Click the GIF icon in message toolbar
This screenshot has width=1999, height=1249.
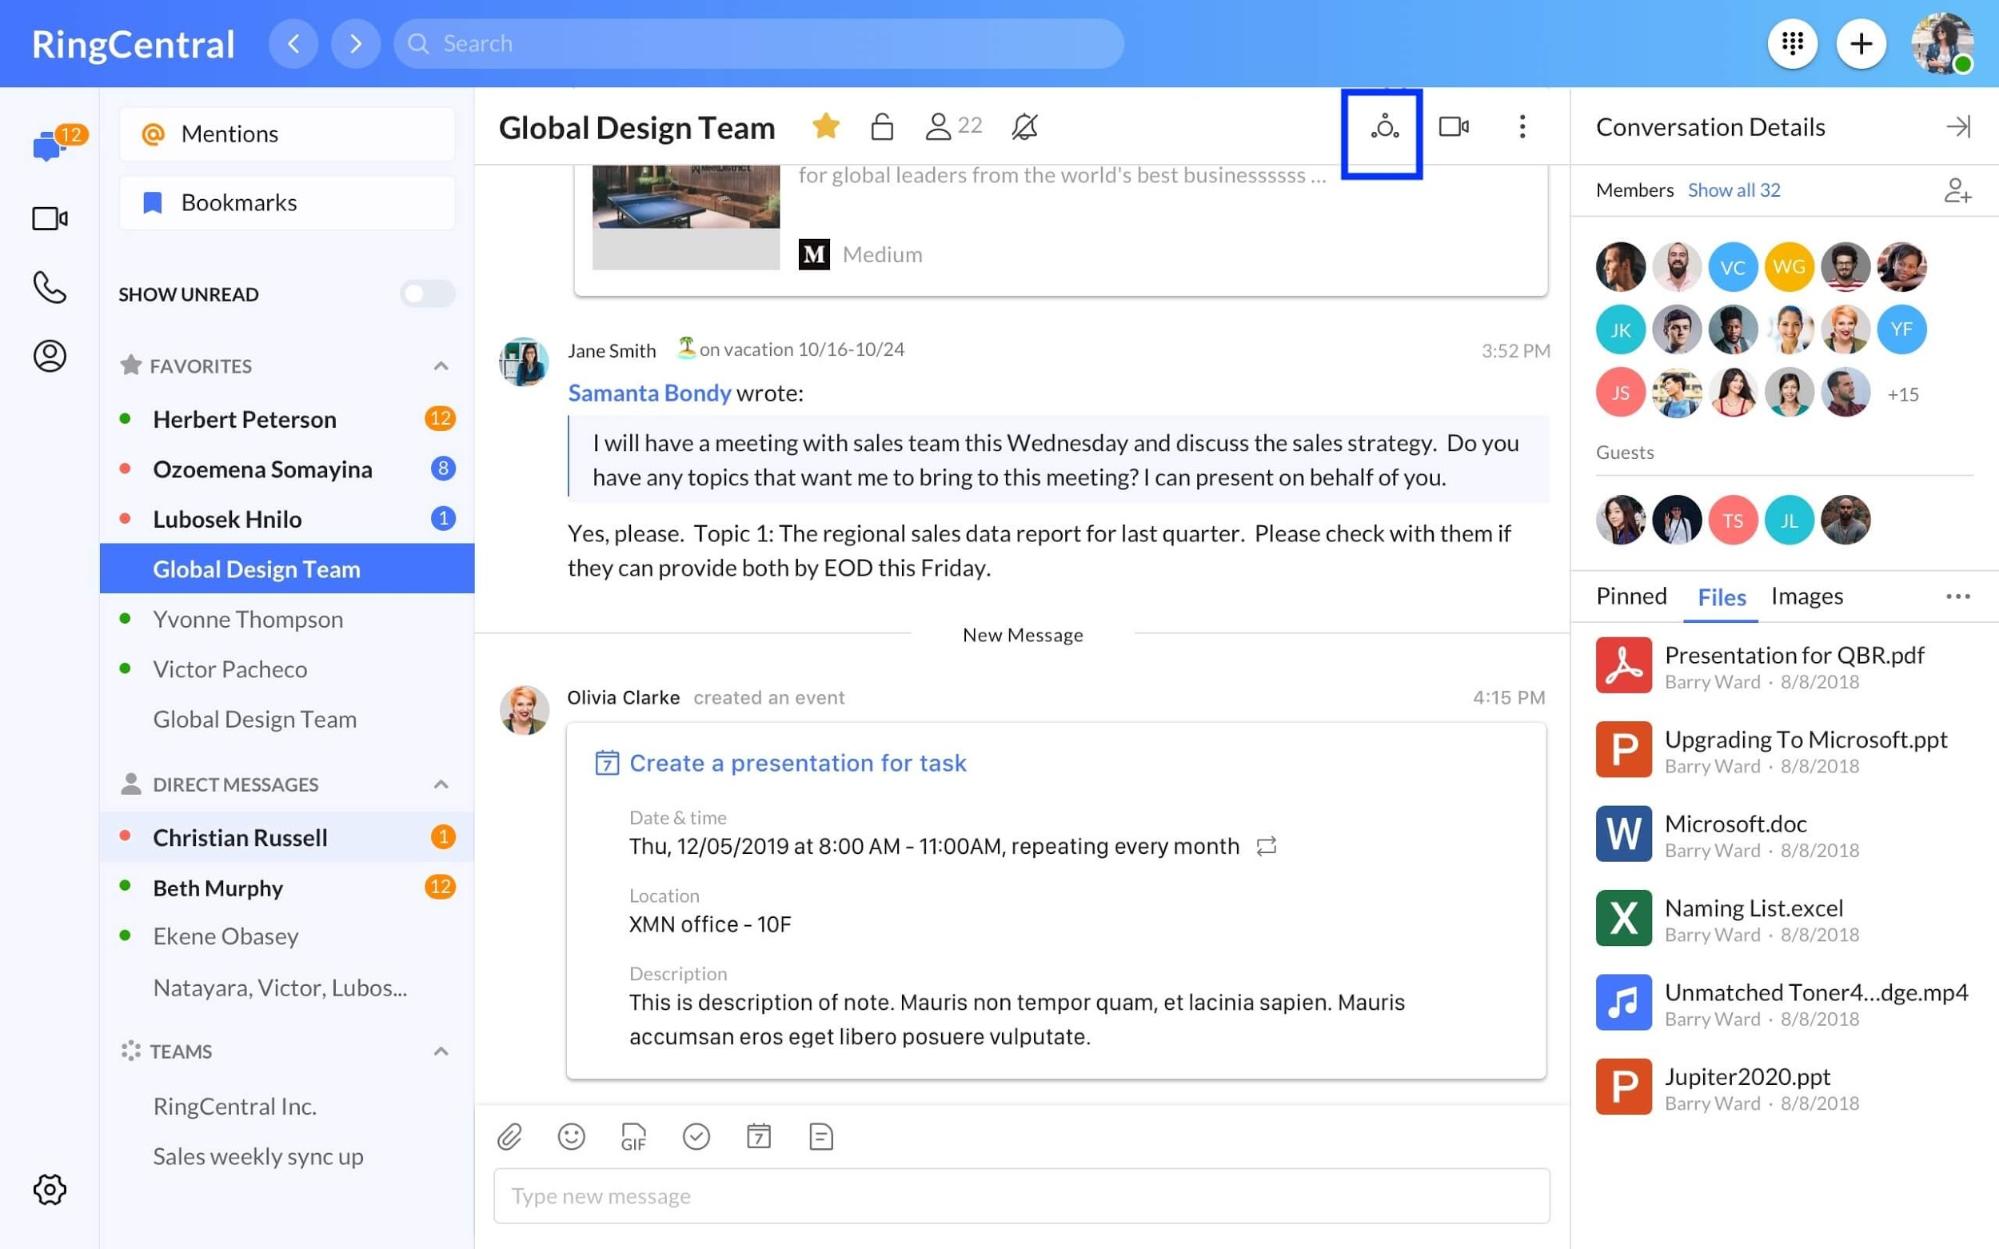[x=633, y=1136]
